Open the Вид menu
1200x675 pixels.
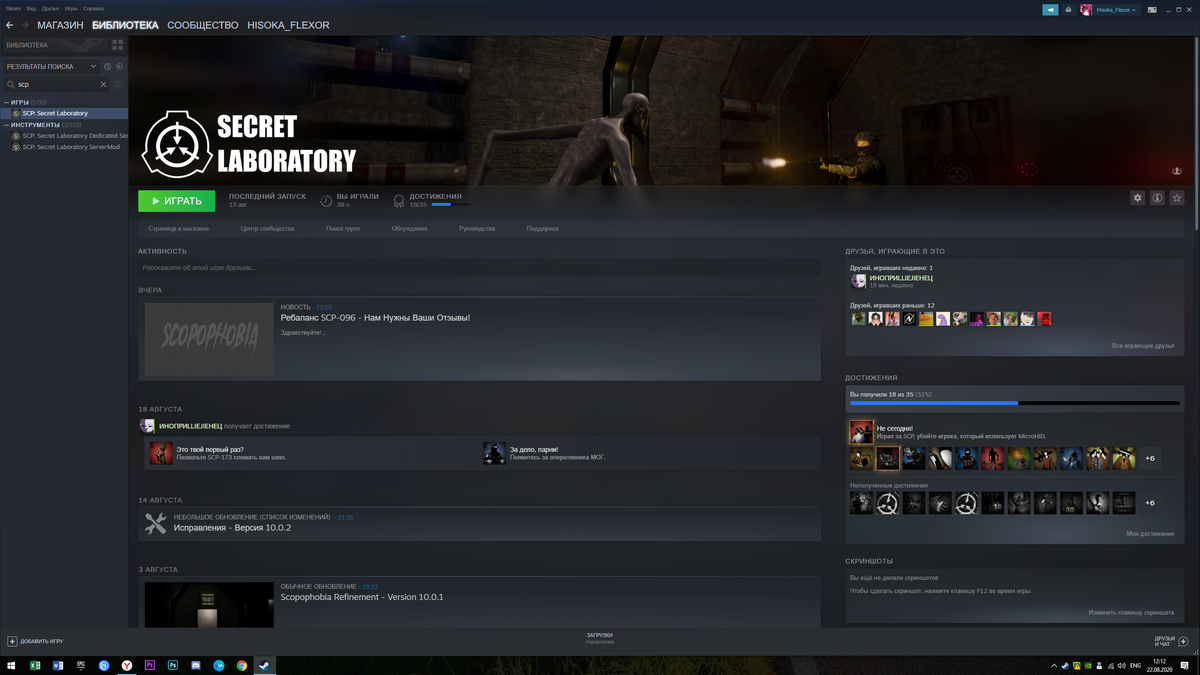pyautogui.click(x=31, y=8)
